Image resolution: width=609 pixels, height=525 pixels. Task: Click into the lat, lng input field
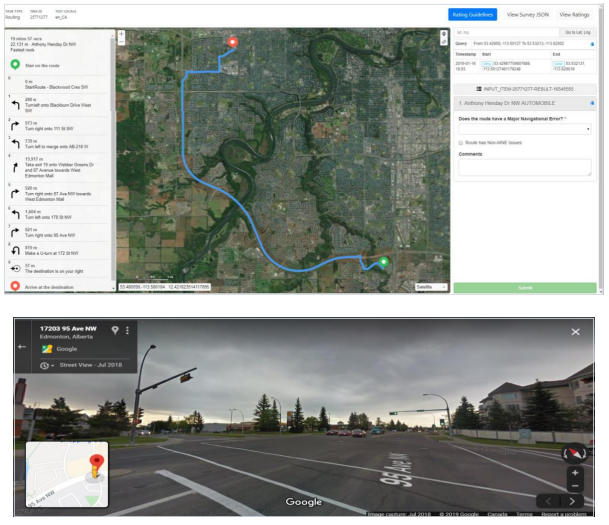[x=506, y=32]
